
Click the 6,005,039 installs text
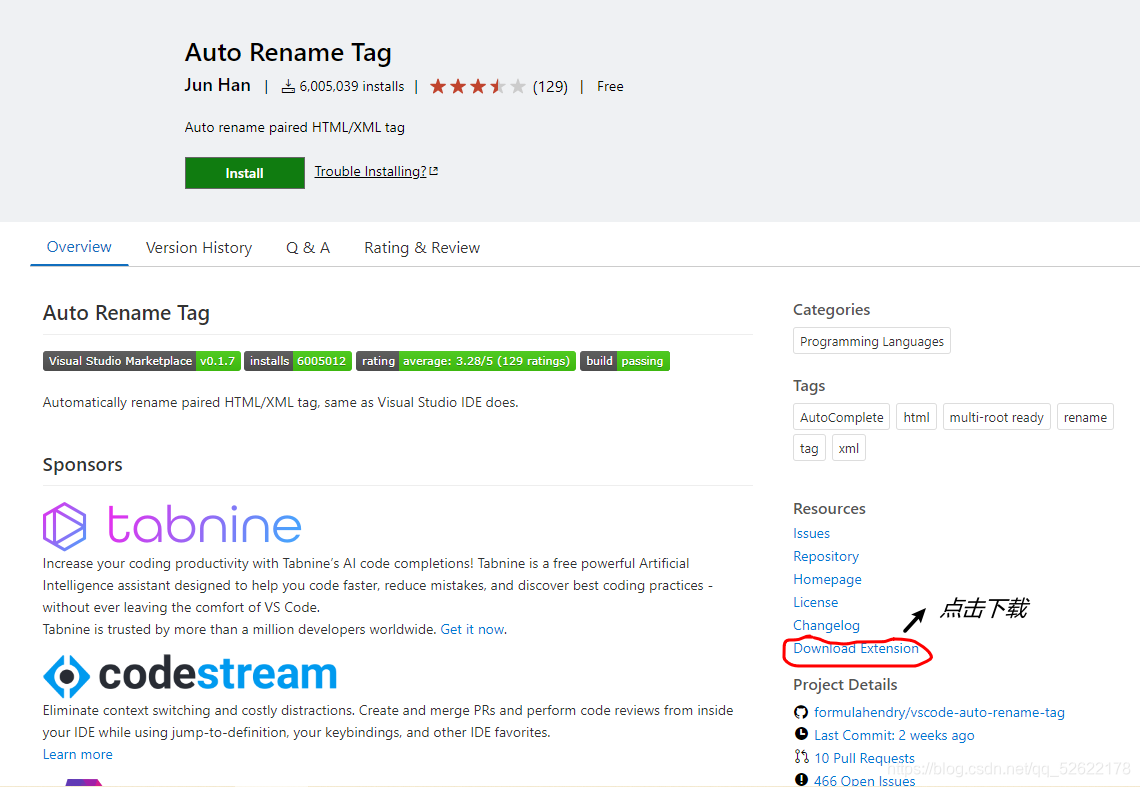coord(352,87)
